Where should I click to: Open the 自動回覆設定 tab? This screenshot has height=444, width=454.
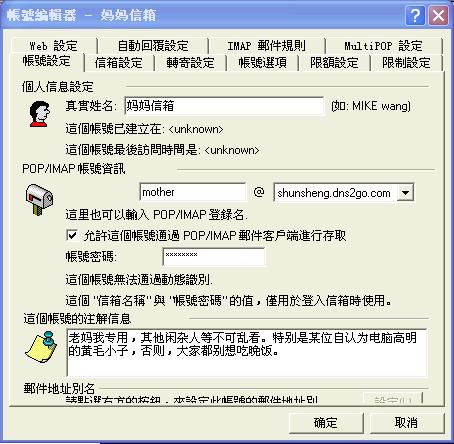click(153, 46)
